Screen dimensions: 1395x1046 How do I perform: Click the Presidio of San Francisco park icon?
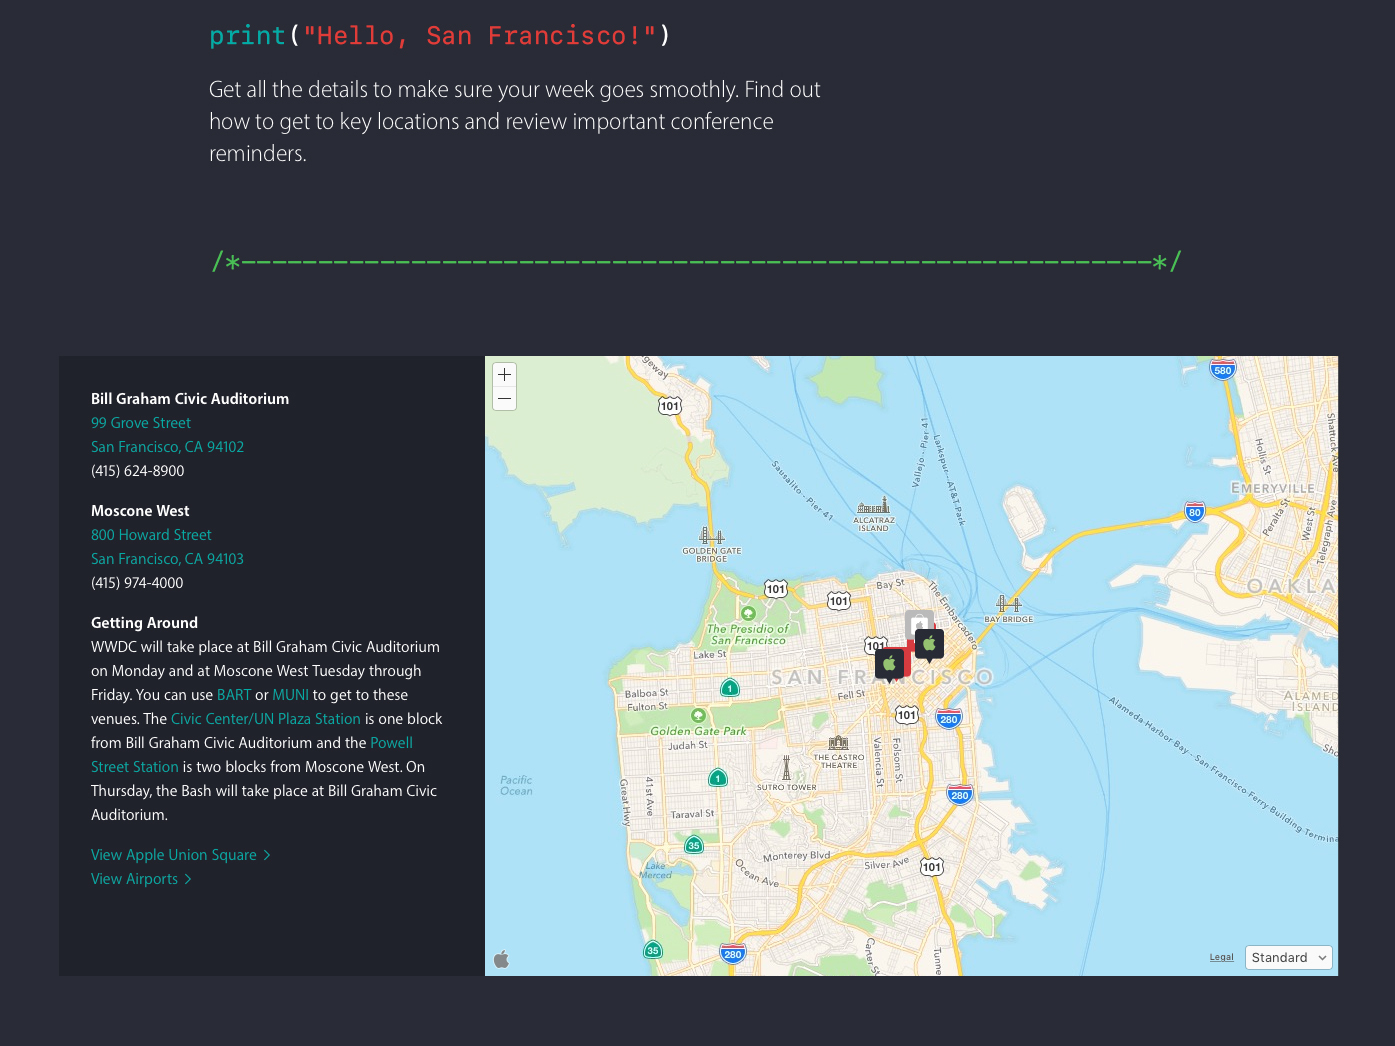(x=748, y=613)
